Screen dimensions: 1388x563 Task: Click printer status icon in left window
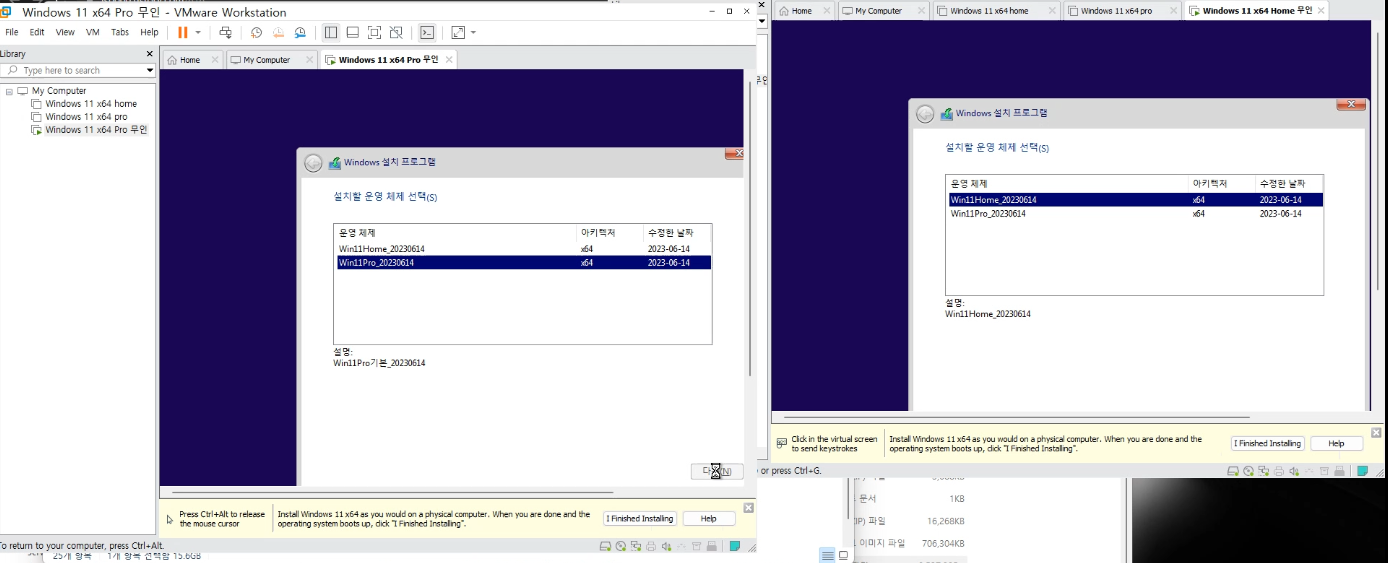pos(651,546)
